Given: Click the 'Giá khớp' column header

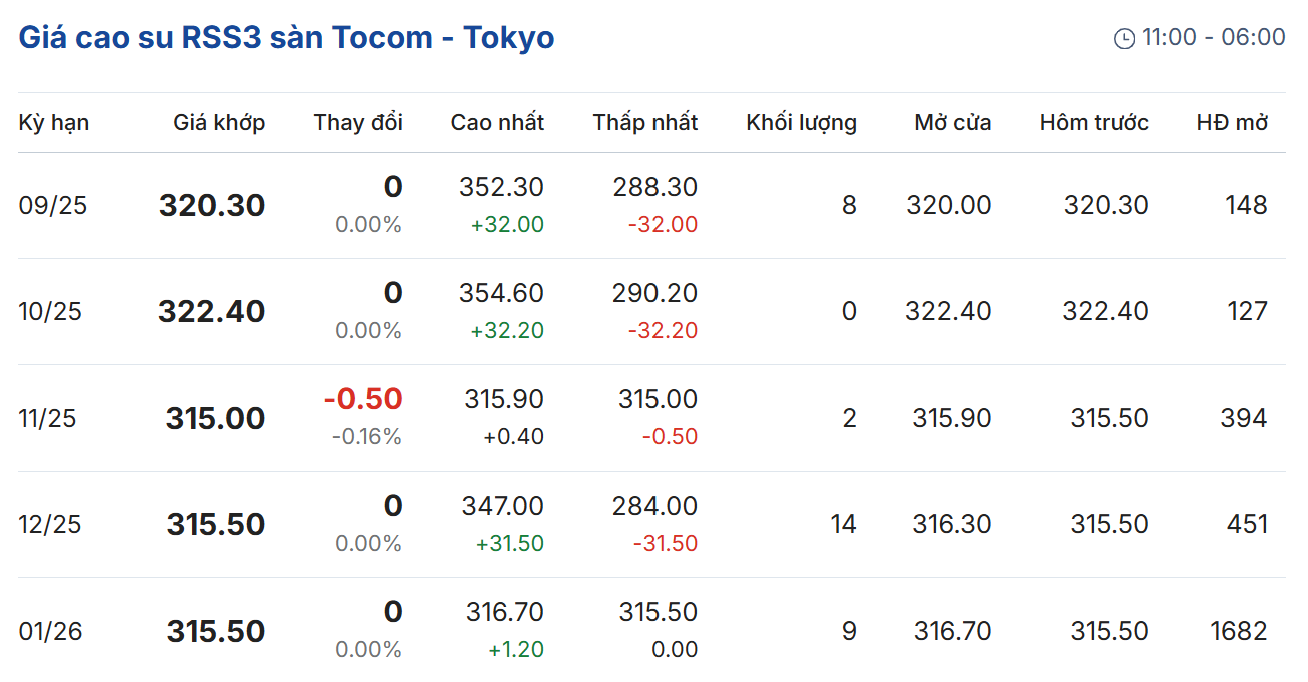Looking at the screenshot, I should pos(219,123).
